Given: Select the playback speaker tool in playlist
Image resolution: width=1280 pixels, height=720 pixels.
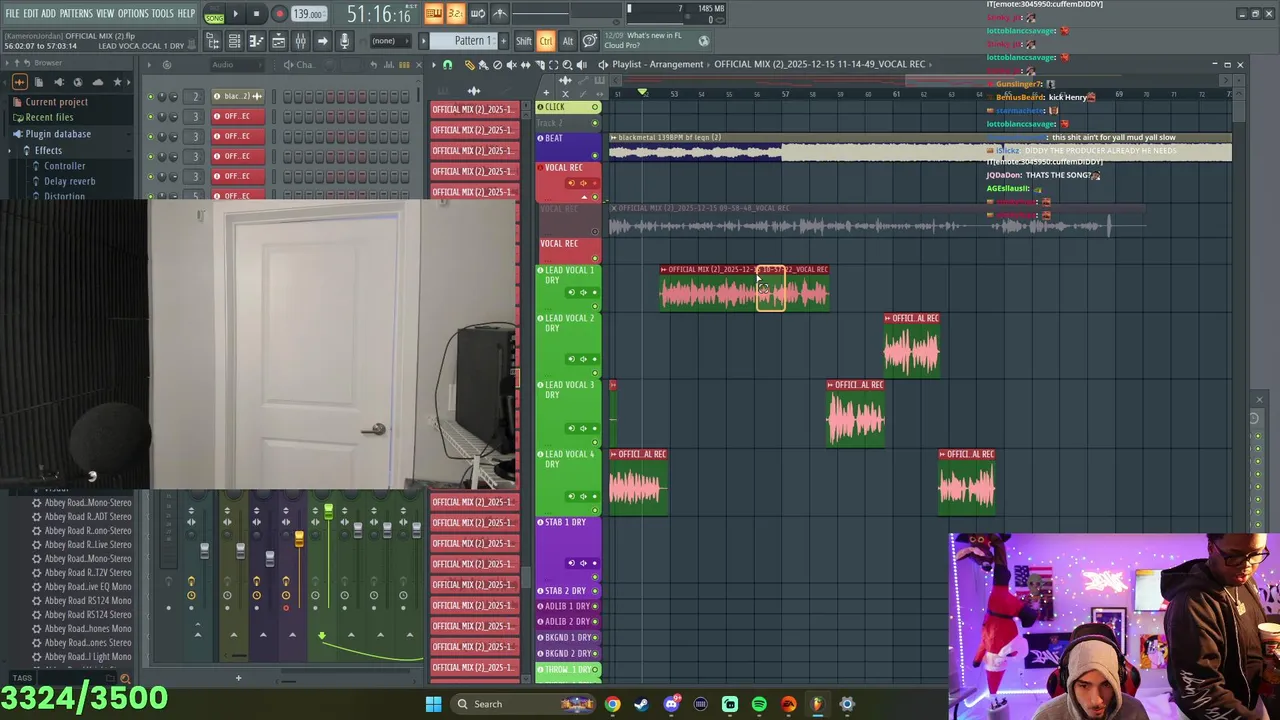Looking at the screenshot, I should pos(581,65).
